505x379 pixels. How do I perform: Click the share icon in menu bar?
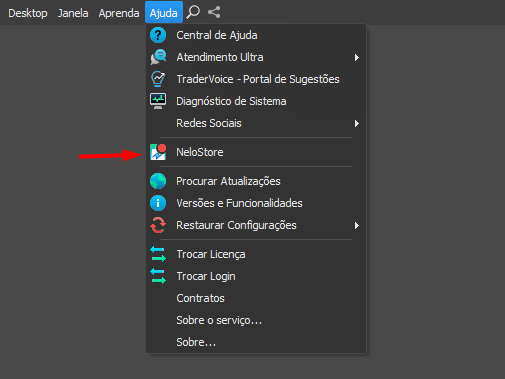pyautogui.click(x=214, y=12)
